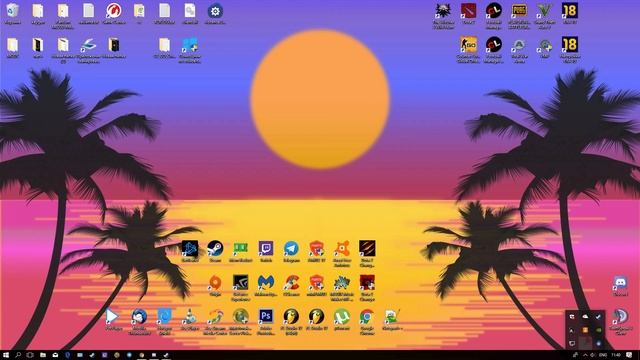The image size is (640, 360).
Task: Click the NVIDIA icon in tray overflow
Action: tap(598, 330)
